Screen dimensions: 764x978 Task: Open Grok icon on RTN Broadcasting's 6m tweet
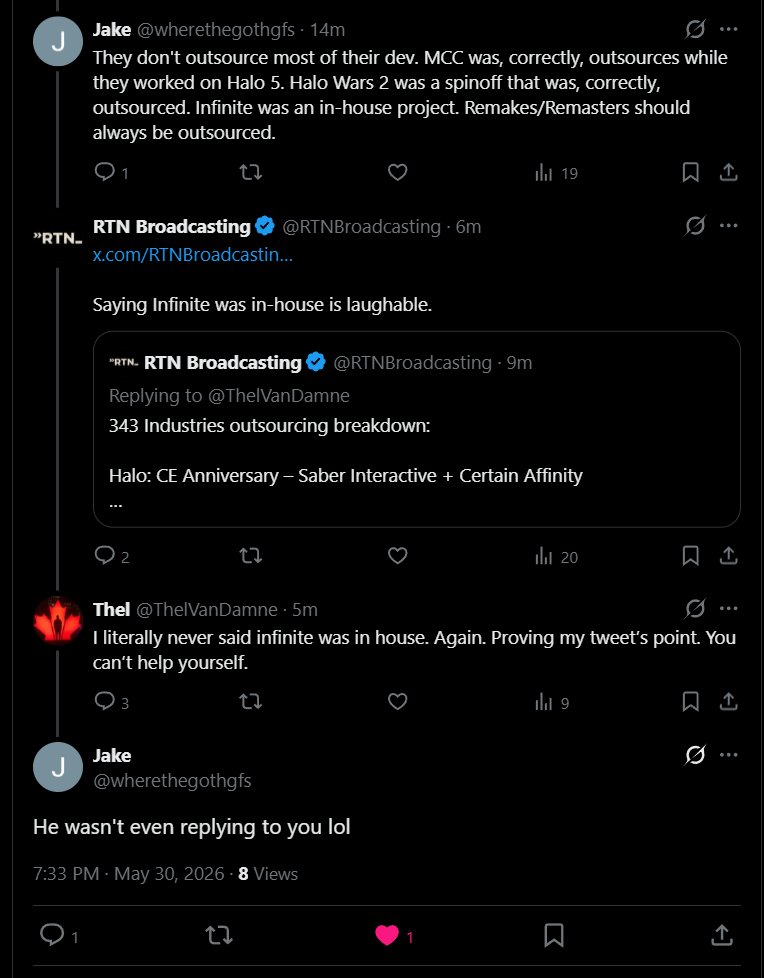point(695,225)
